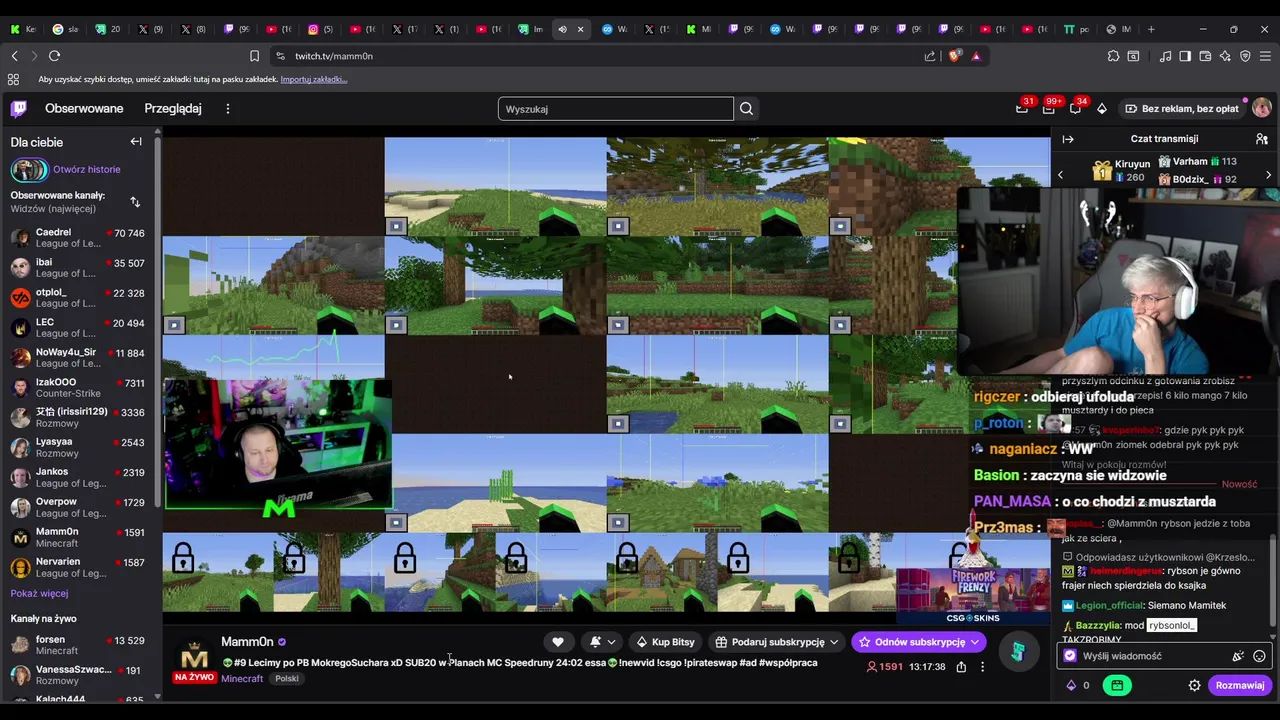Go back with browser back arrow

(x=14, y=56)
